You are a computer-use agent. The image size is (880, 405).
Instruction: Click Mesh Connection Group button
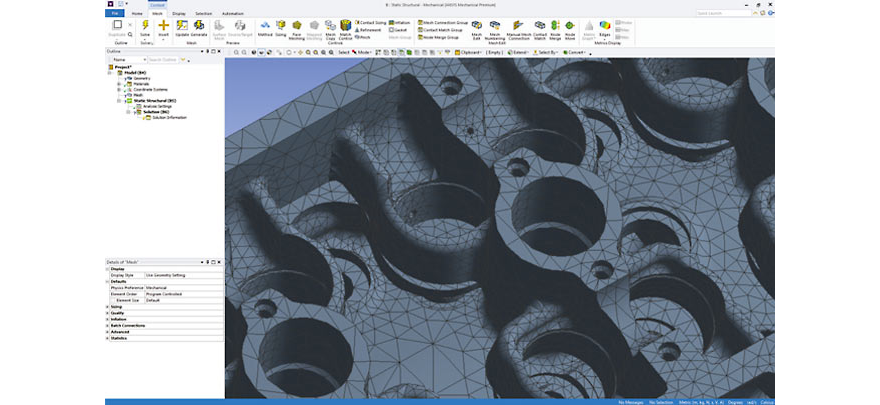443,22
